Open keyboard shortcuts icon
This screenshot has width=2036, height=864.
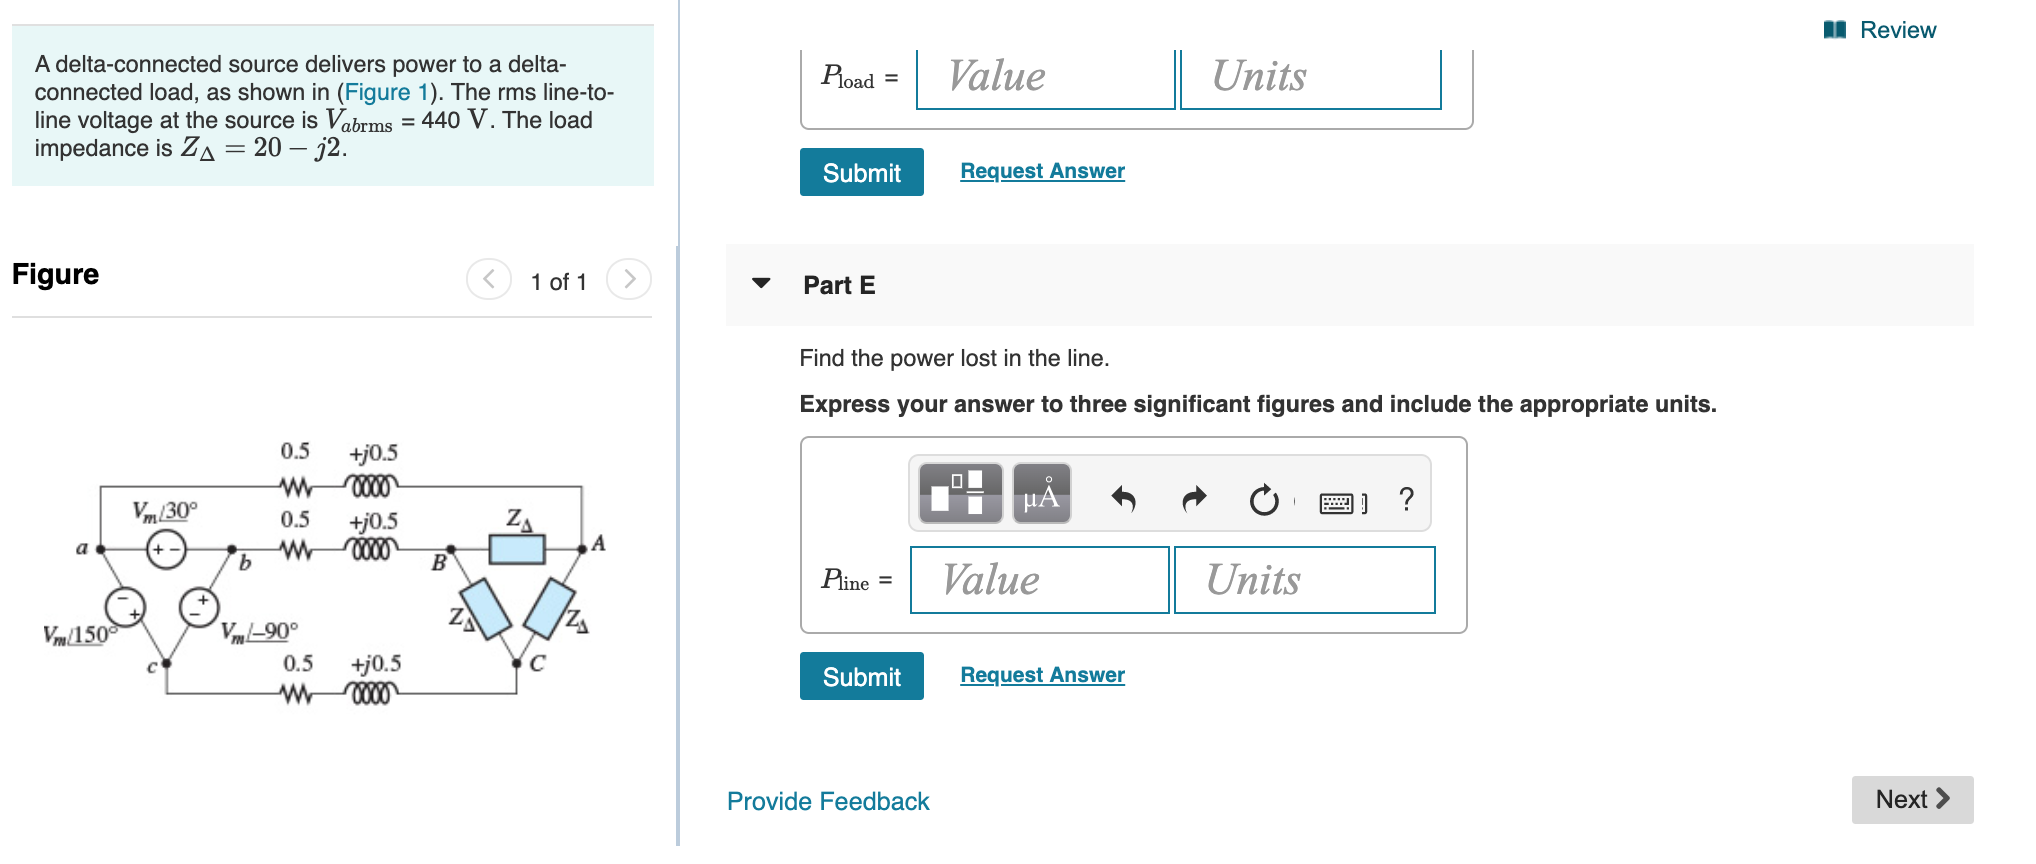click(x=1343, y=502)
